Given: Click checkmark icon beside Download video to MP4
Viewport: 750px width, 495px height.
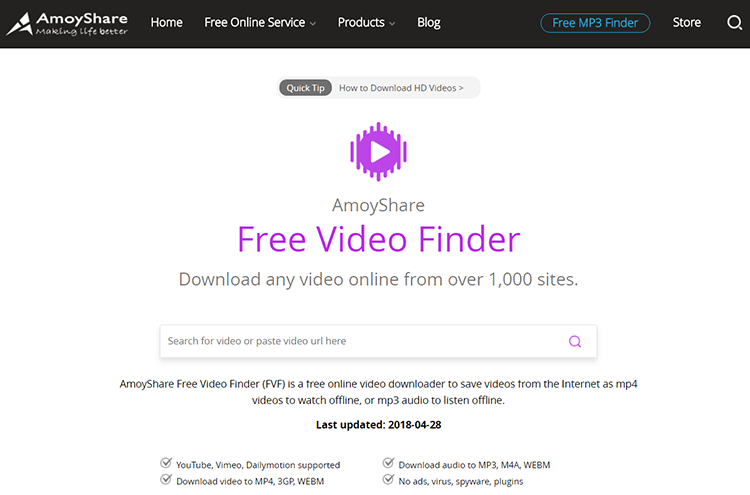Looking at the screenshot, I should (166, 479).
